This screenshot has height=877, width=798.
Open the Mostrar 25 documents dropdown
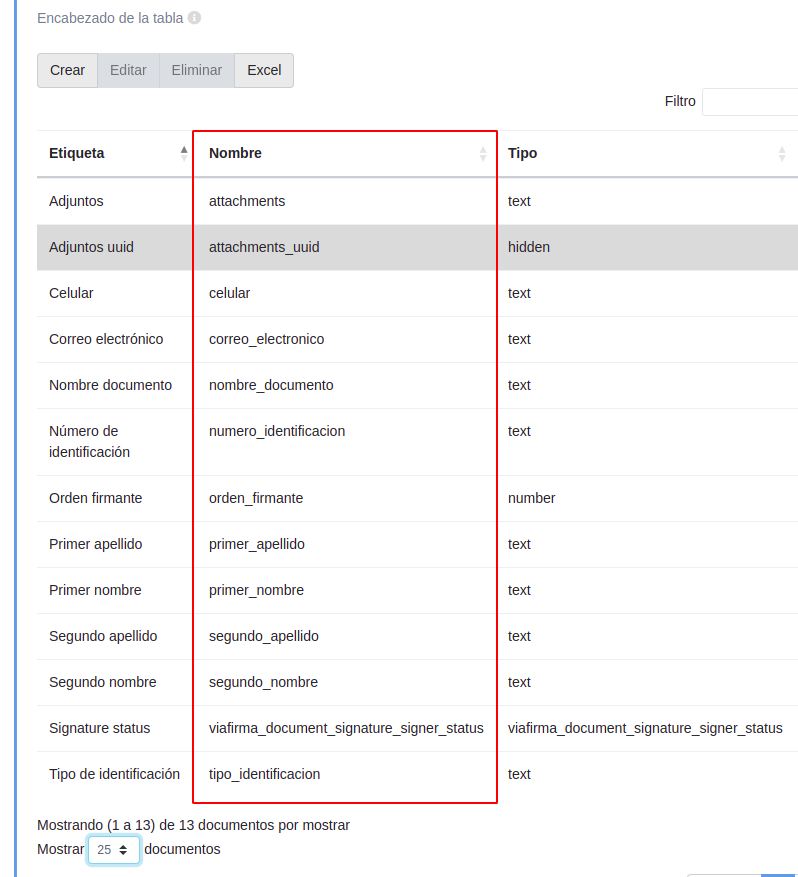click(114, 850)
